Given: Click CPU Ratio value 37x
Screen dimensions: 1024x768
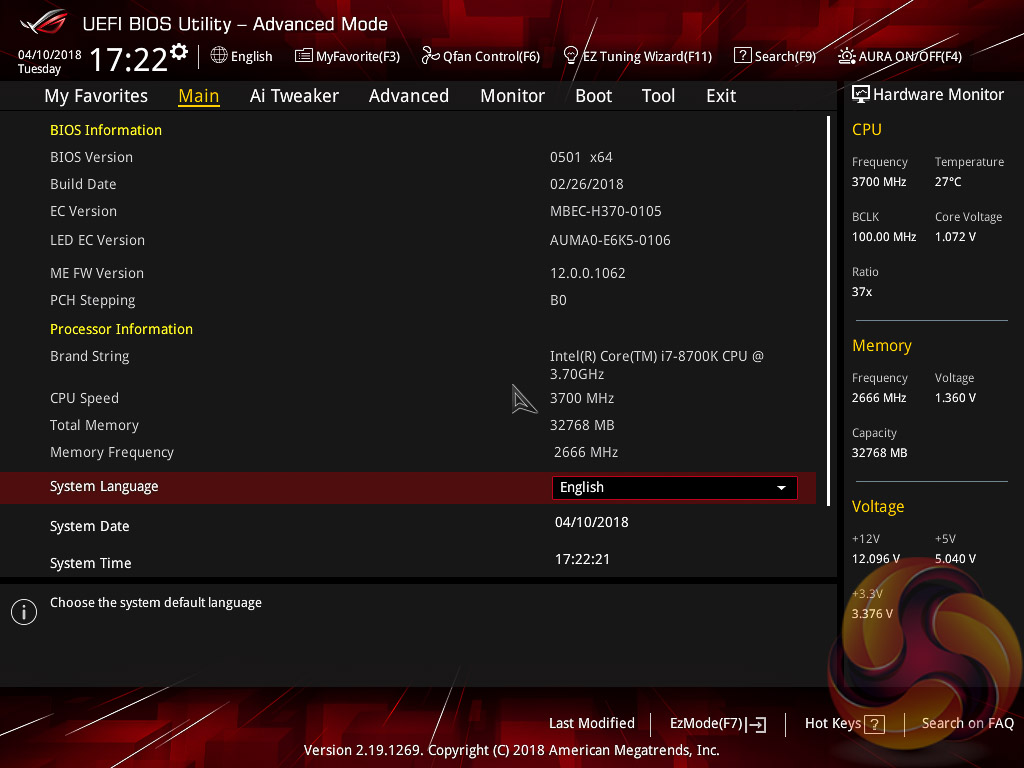Looking at the screenshot, I should click(x=861, y=292).
